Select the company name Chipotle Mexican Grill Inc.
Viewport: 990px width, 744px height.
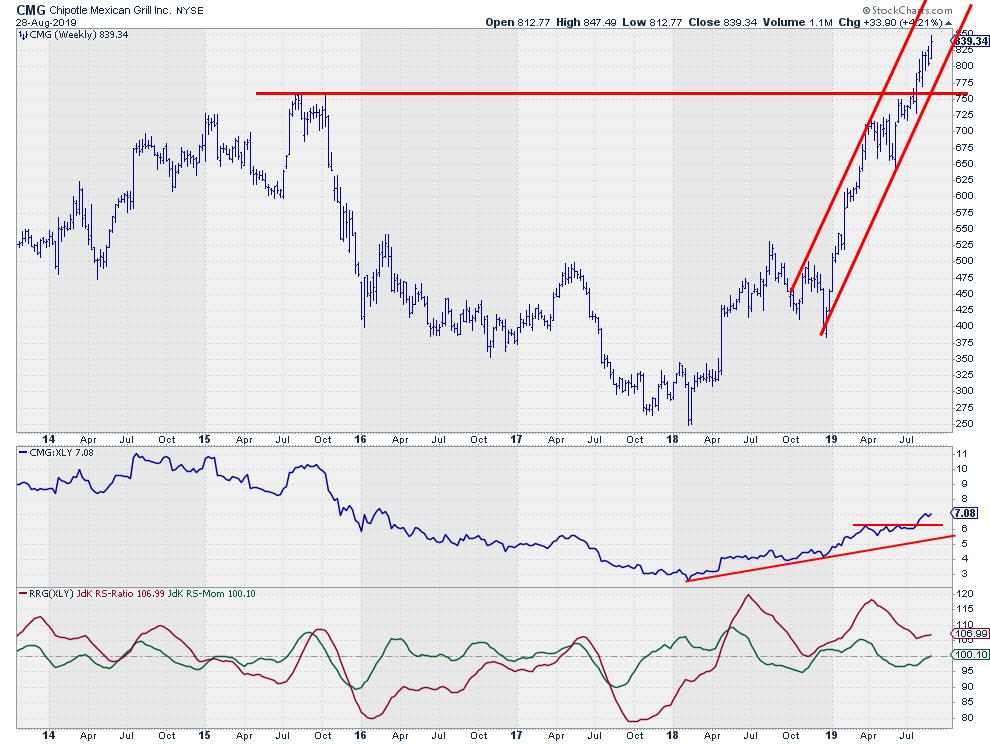110,11
